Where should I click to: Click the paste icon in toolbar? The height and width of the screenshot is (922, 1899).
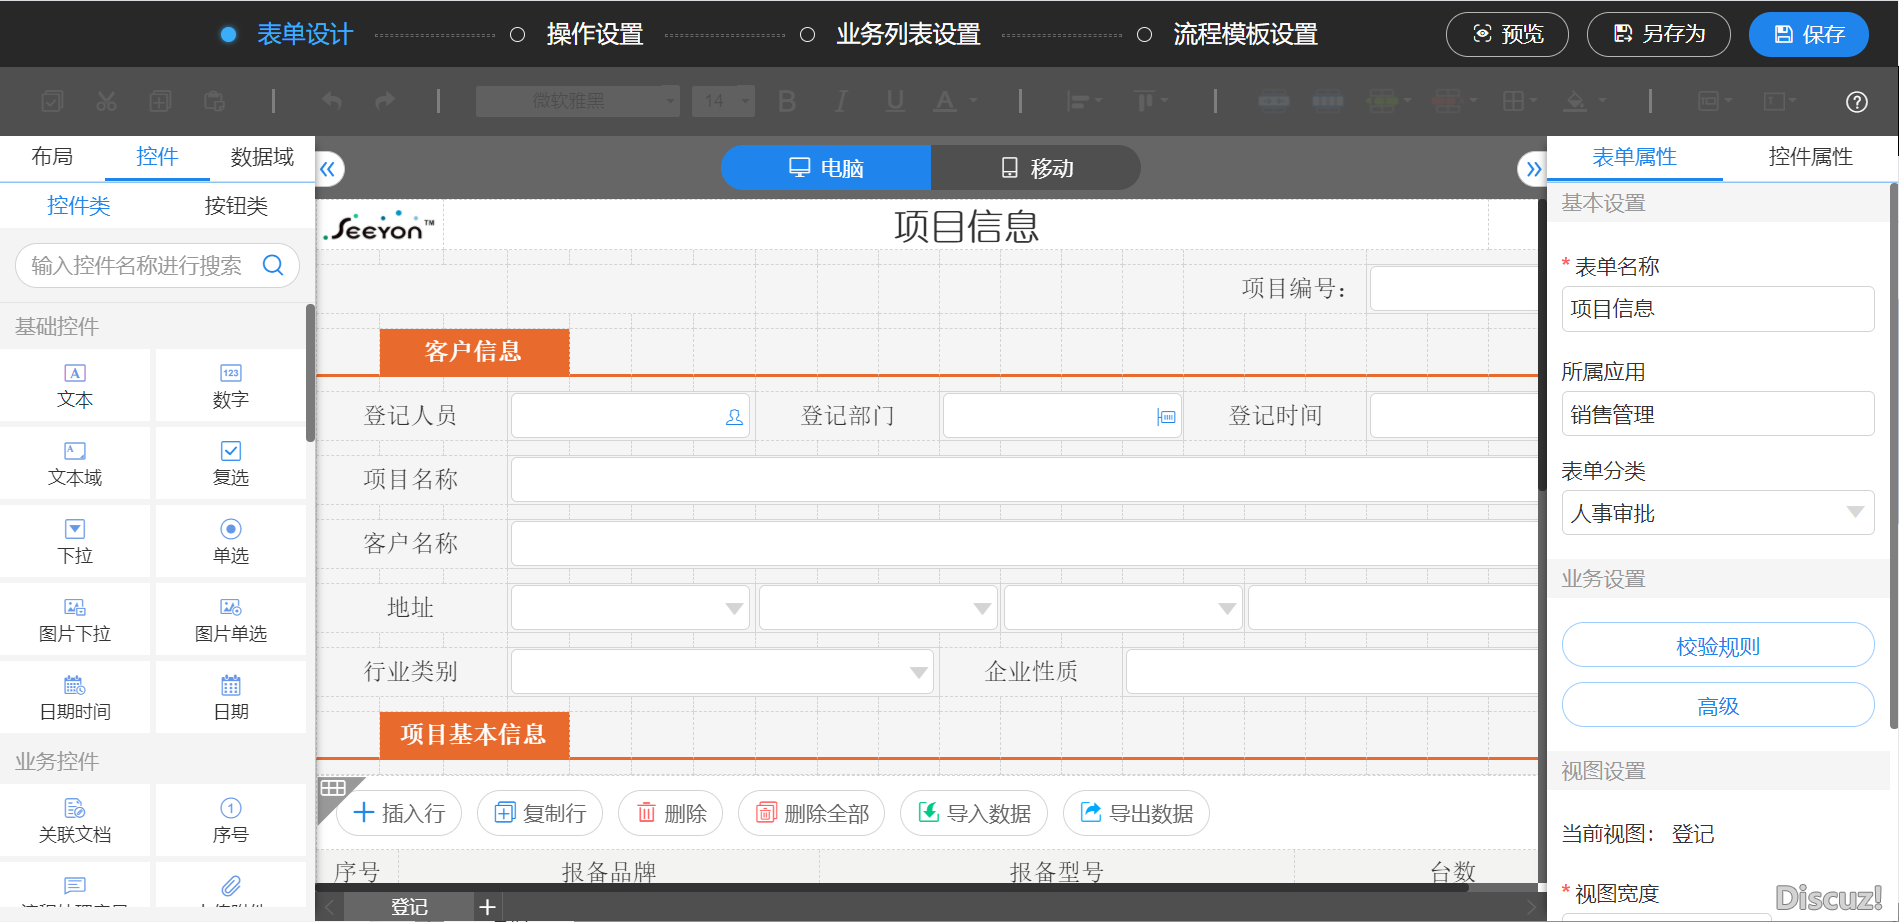click(x=214, y=101)
